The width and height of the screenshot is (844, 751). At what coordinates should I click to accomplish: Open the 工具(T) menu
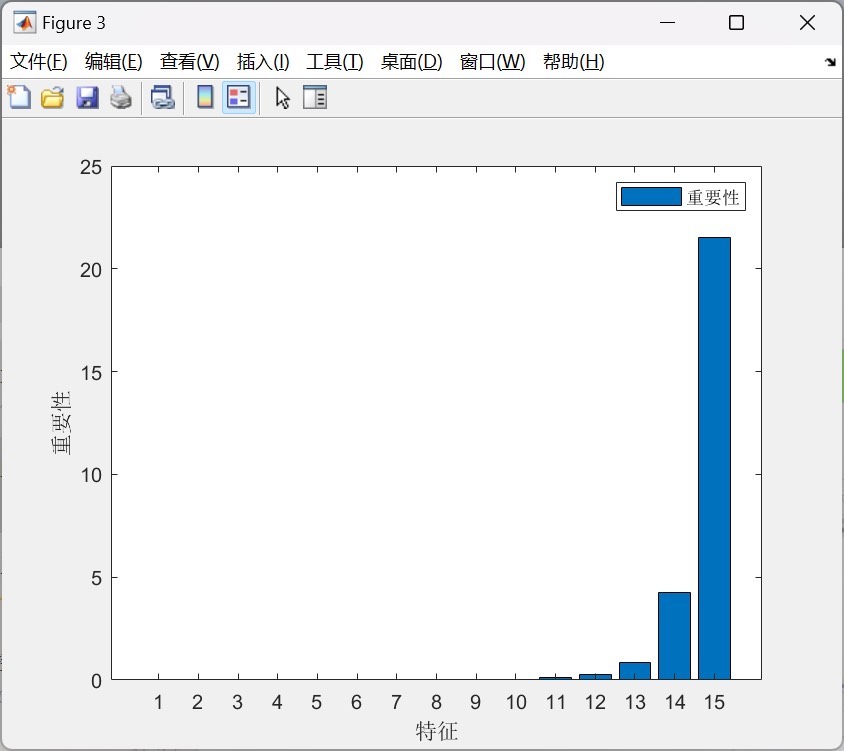click(335, 62)
